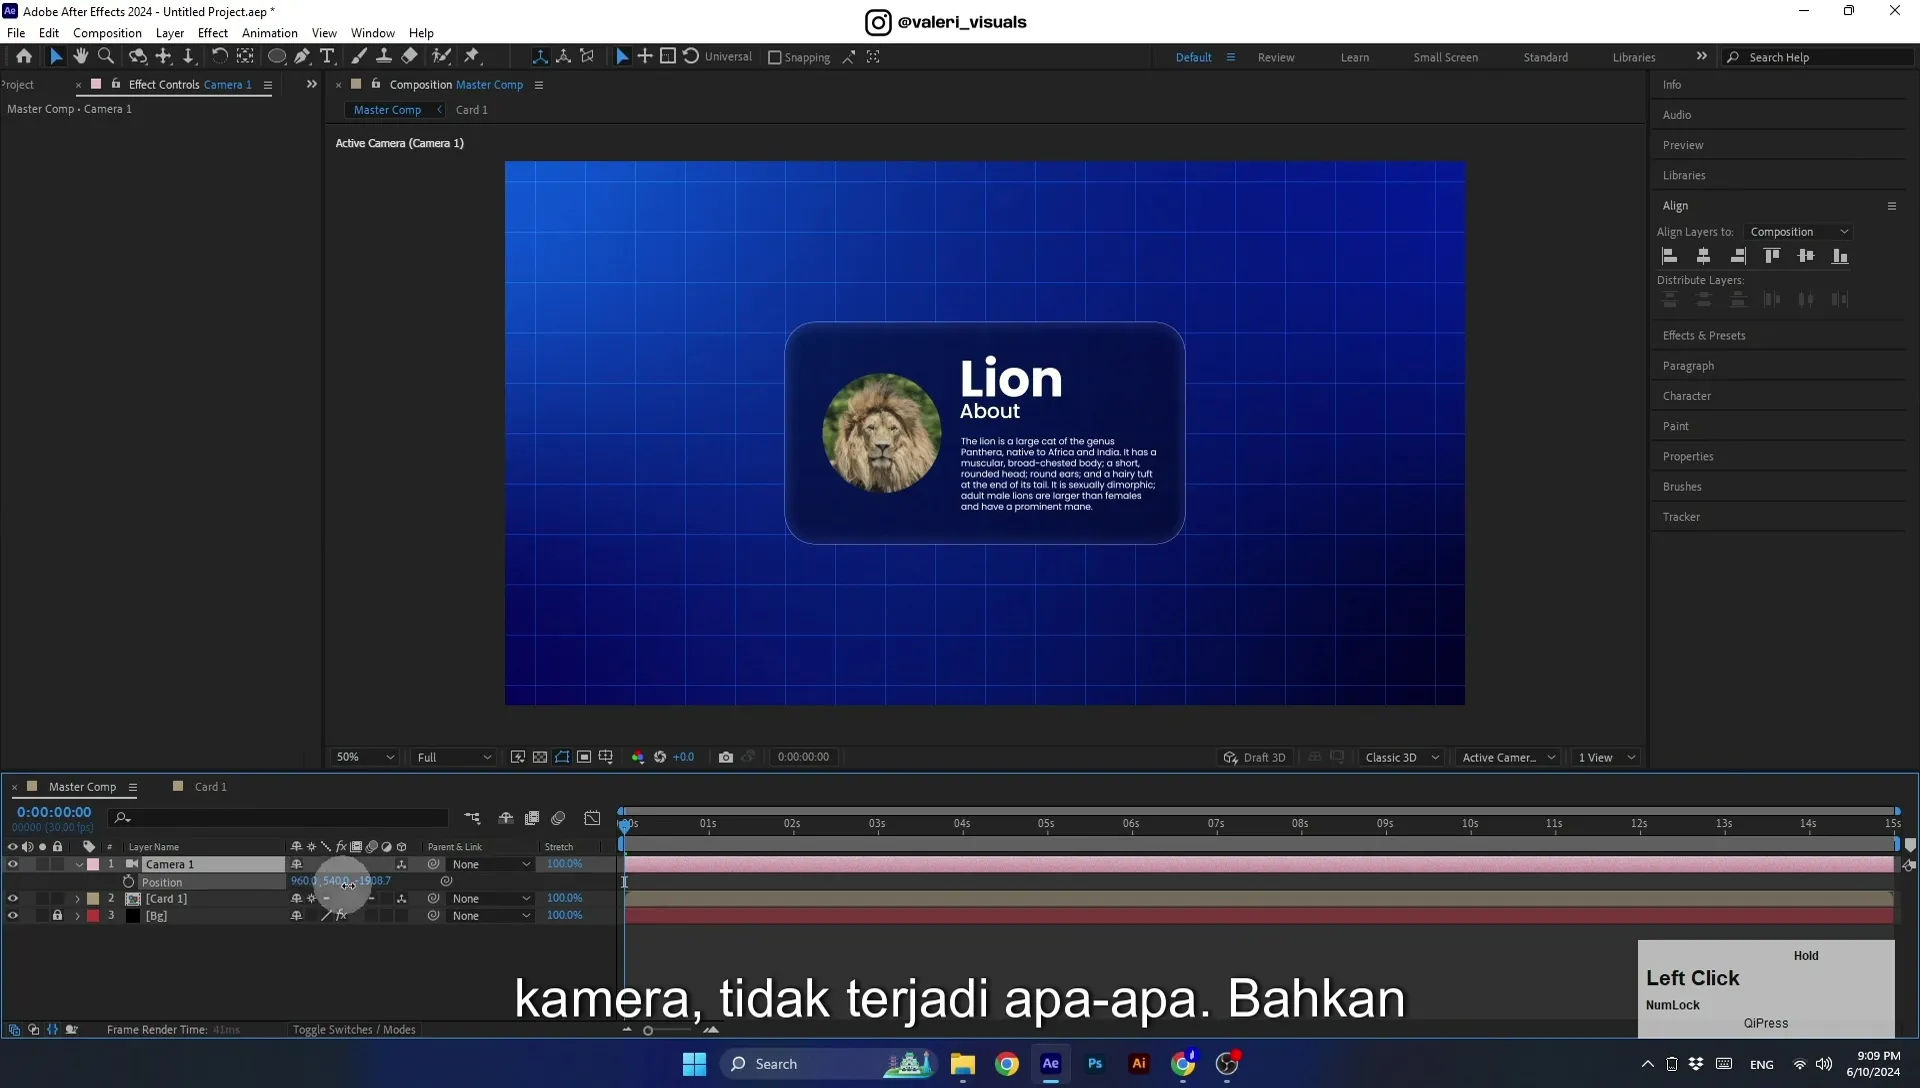1920x1088 pixels.
Task: Click the timeline current timecode 0:00:00:00
Action: pos(54,812)
